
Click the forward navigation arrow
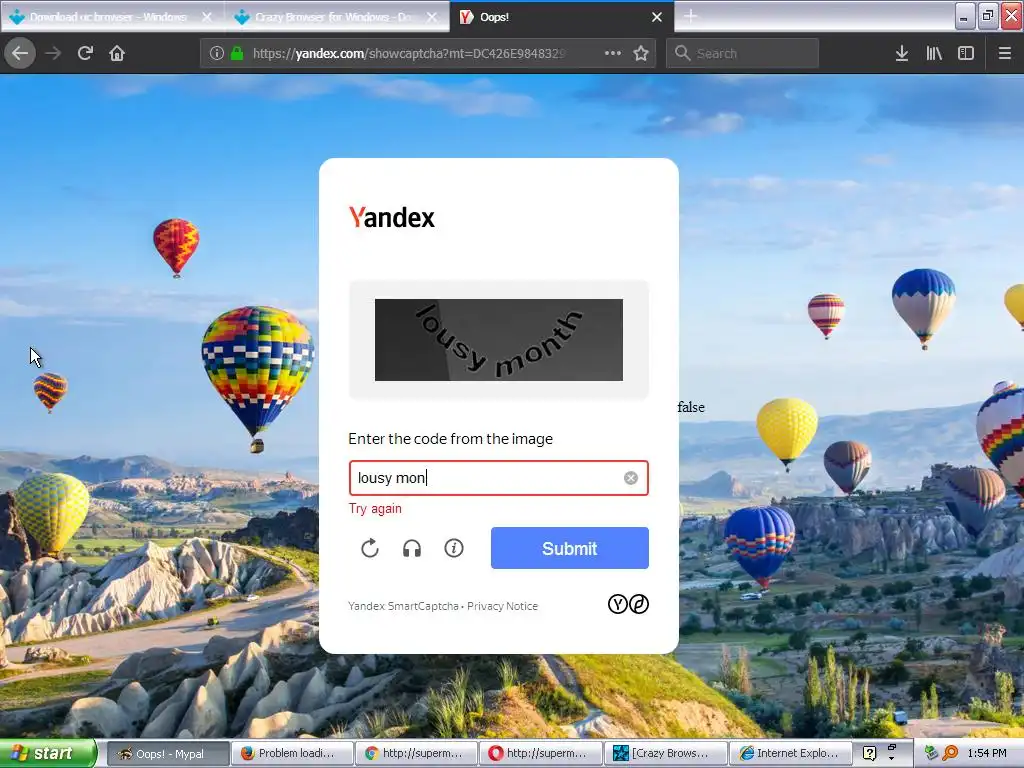[x=54, y=53]
